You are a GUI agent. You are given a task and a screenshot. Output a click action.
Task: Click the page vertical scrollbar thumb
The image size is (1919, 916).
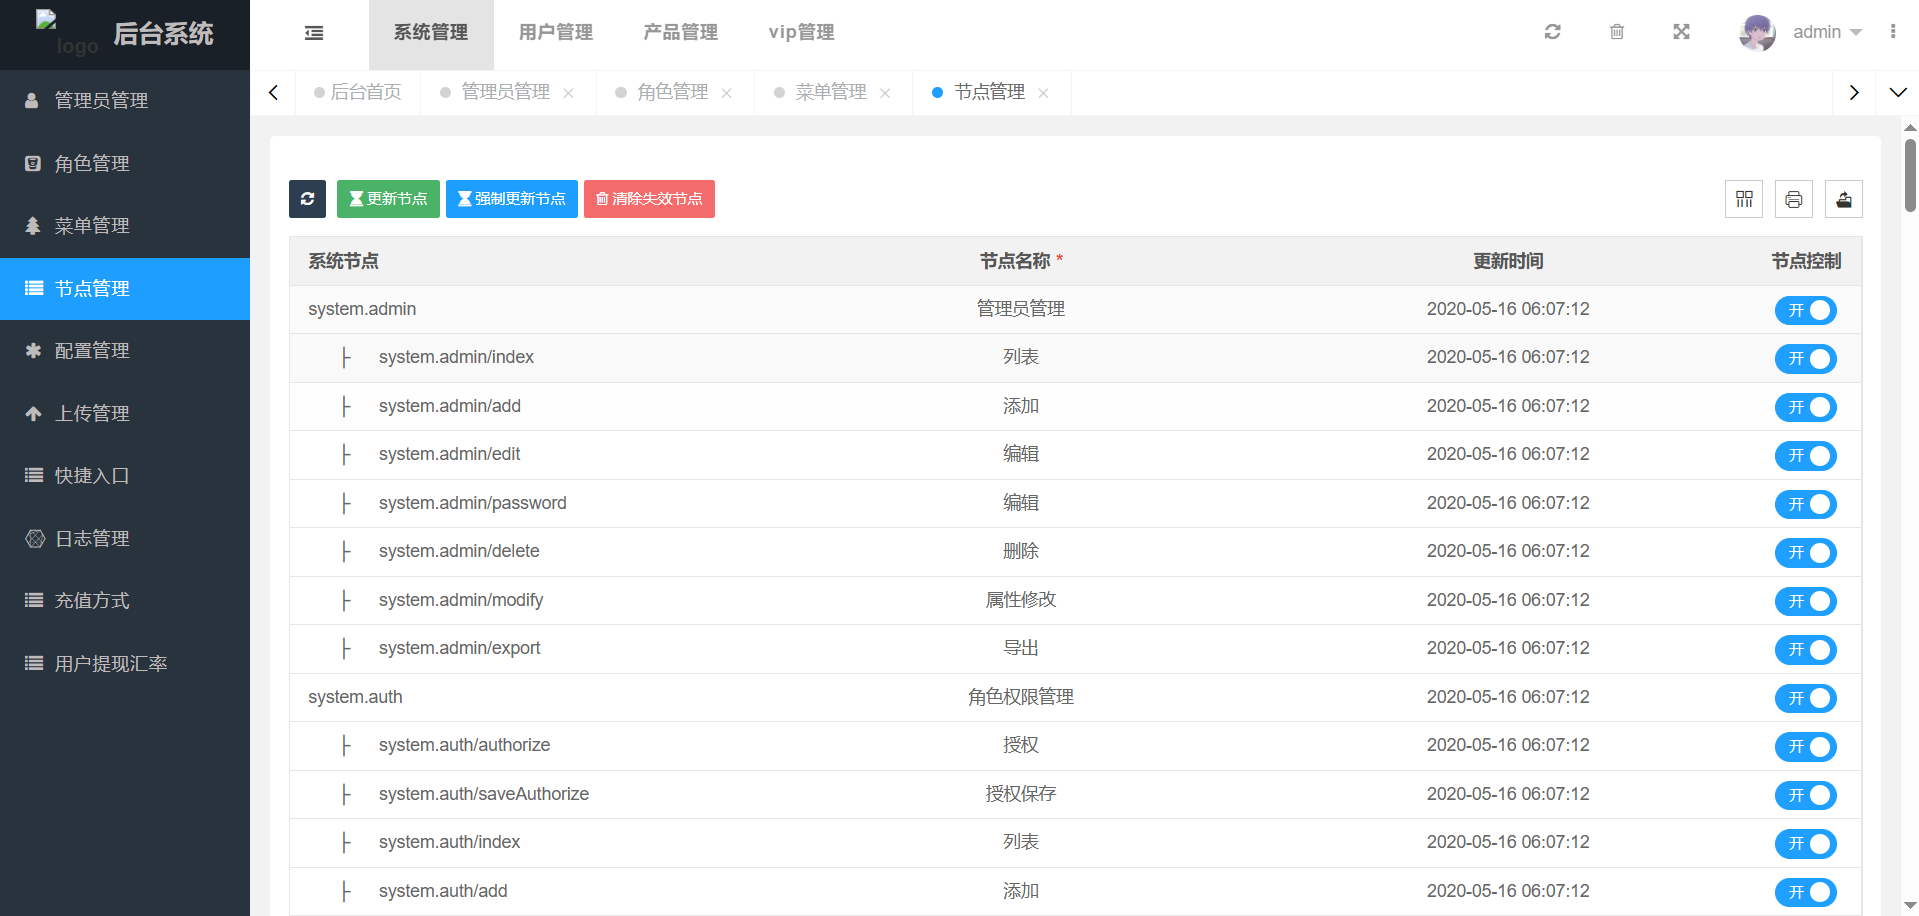[x=1910, y=175]
